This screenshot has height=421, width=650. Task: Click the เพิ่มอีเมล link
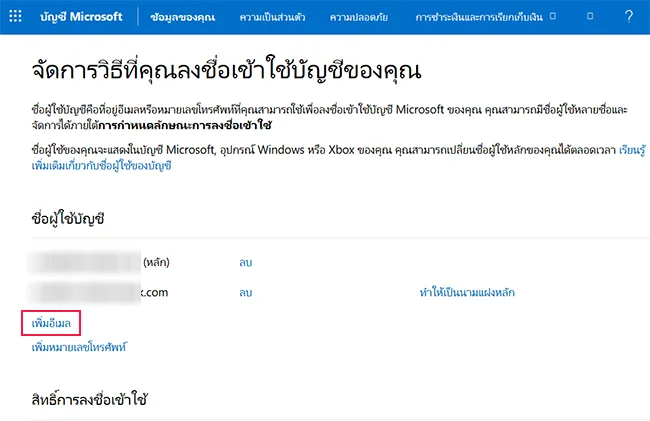click(51, 323)
